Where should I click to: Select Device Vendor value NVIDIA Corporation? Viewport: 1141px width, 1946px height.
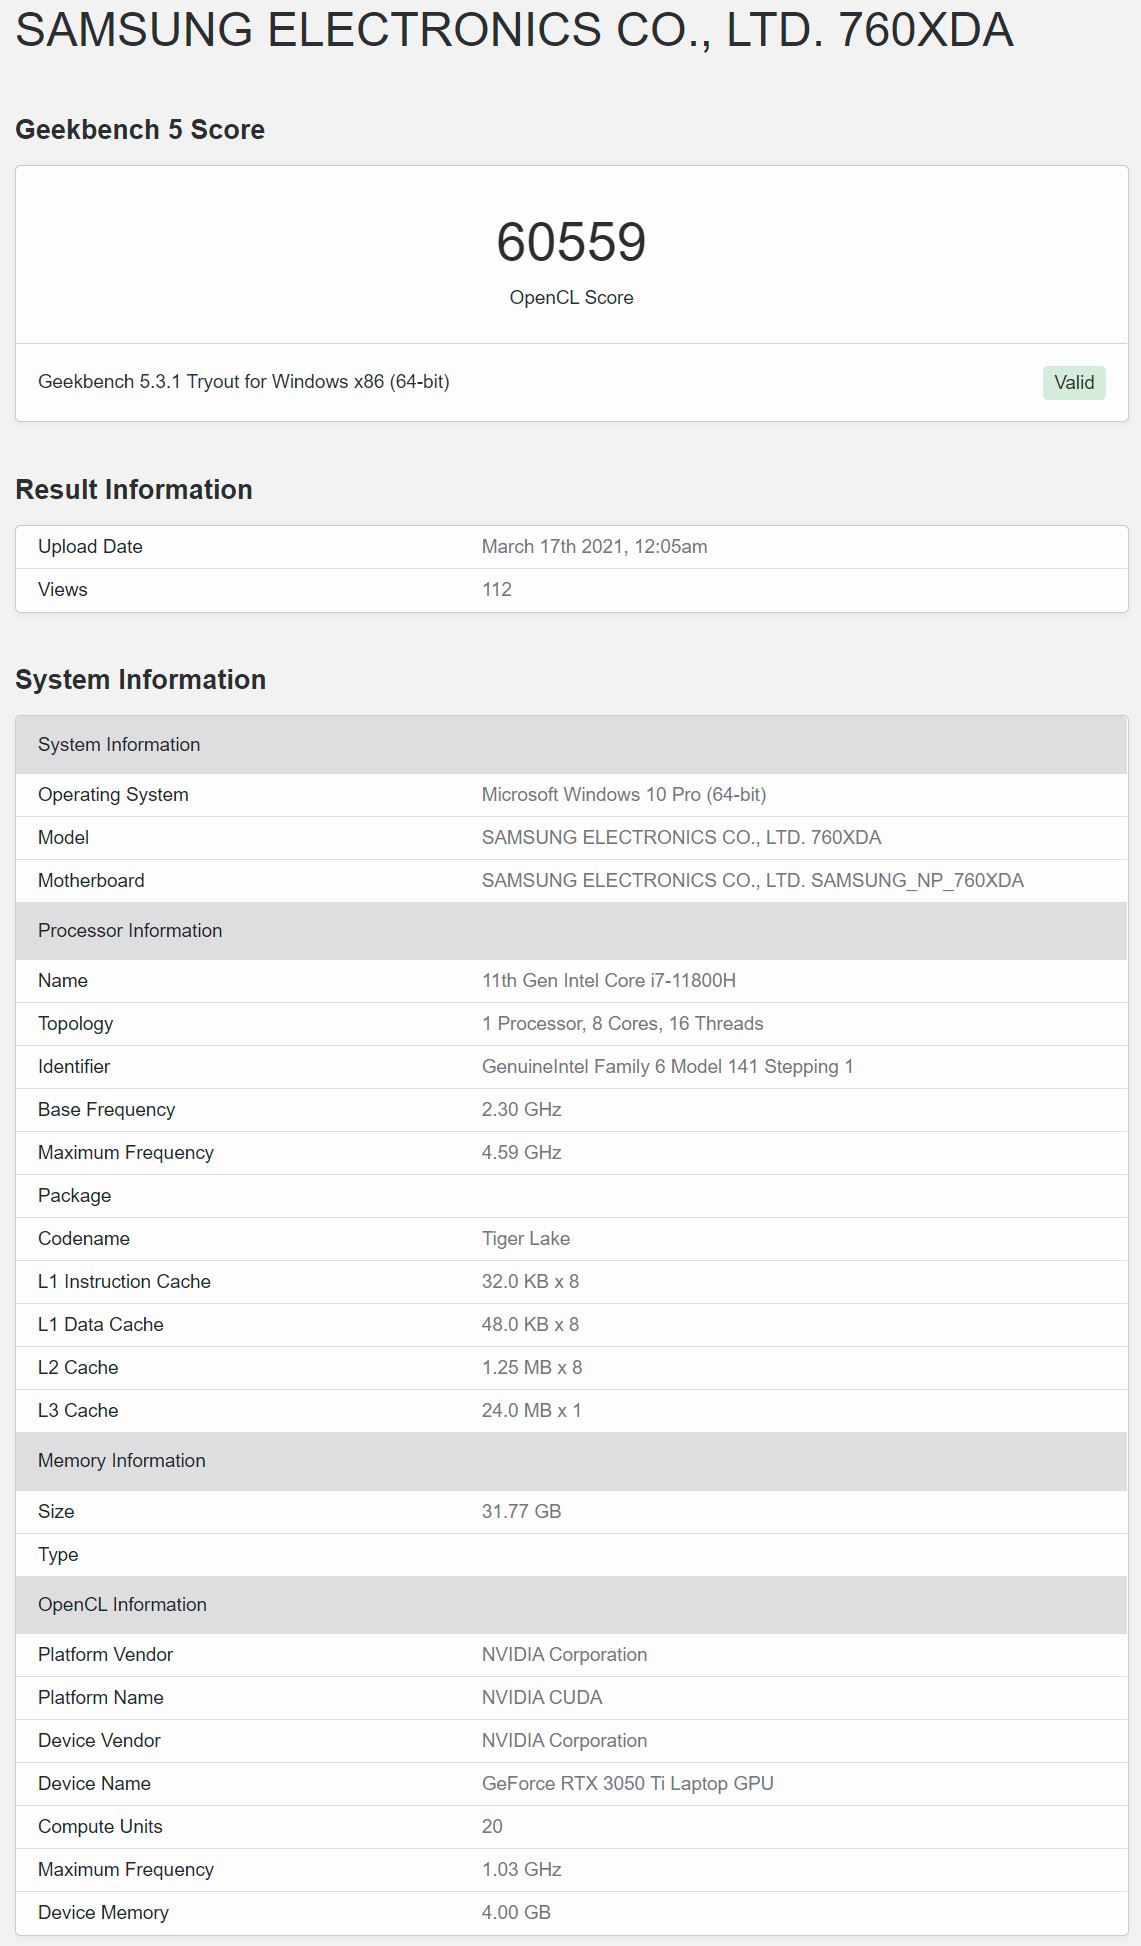tap(564, 1740)
